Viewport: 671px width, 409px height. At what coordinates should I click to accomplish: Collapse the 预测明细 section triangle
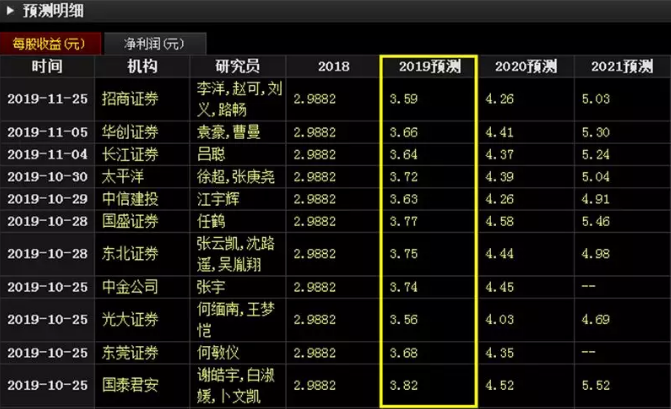[10, 10]
